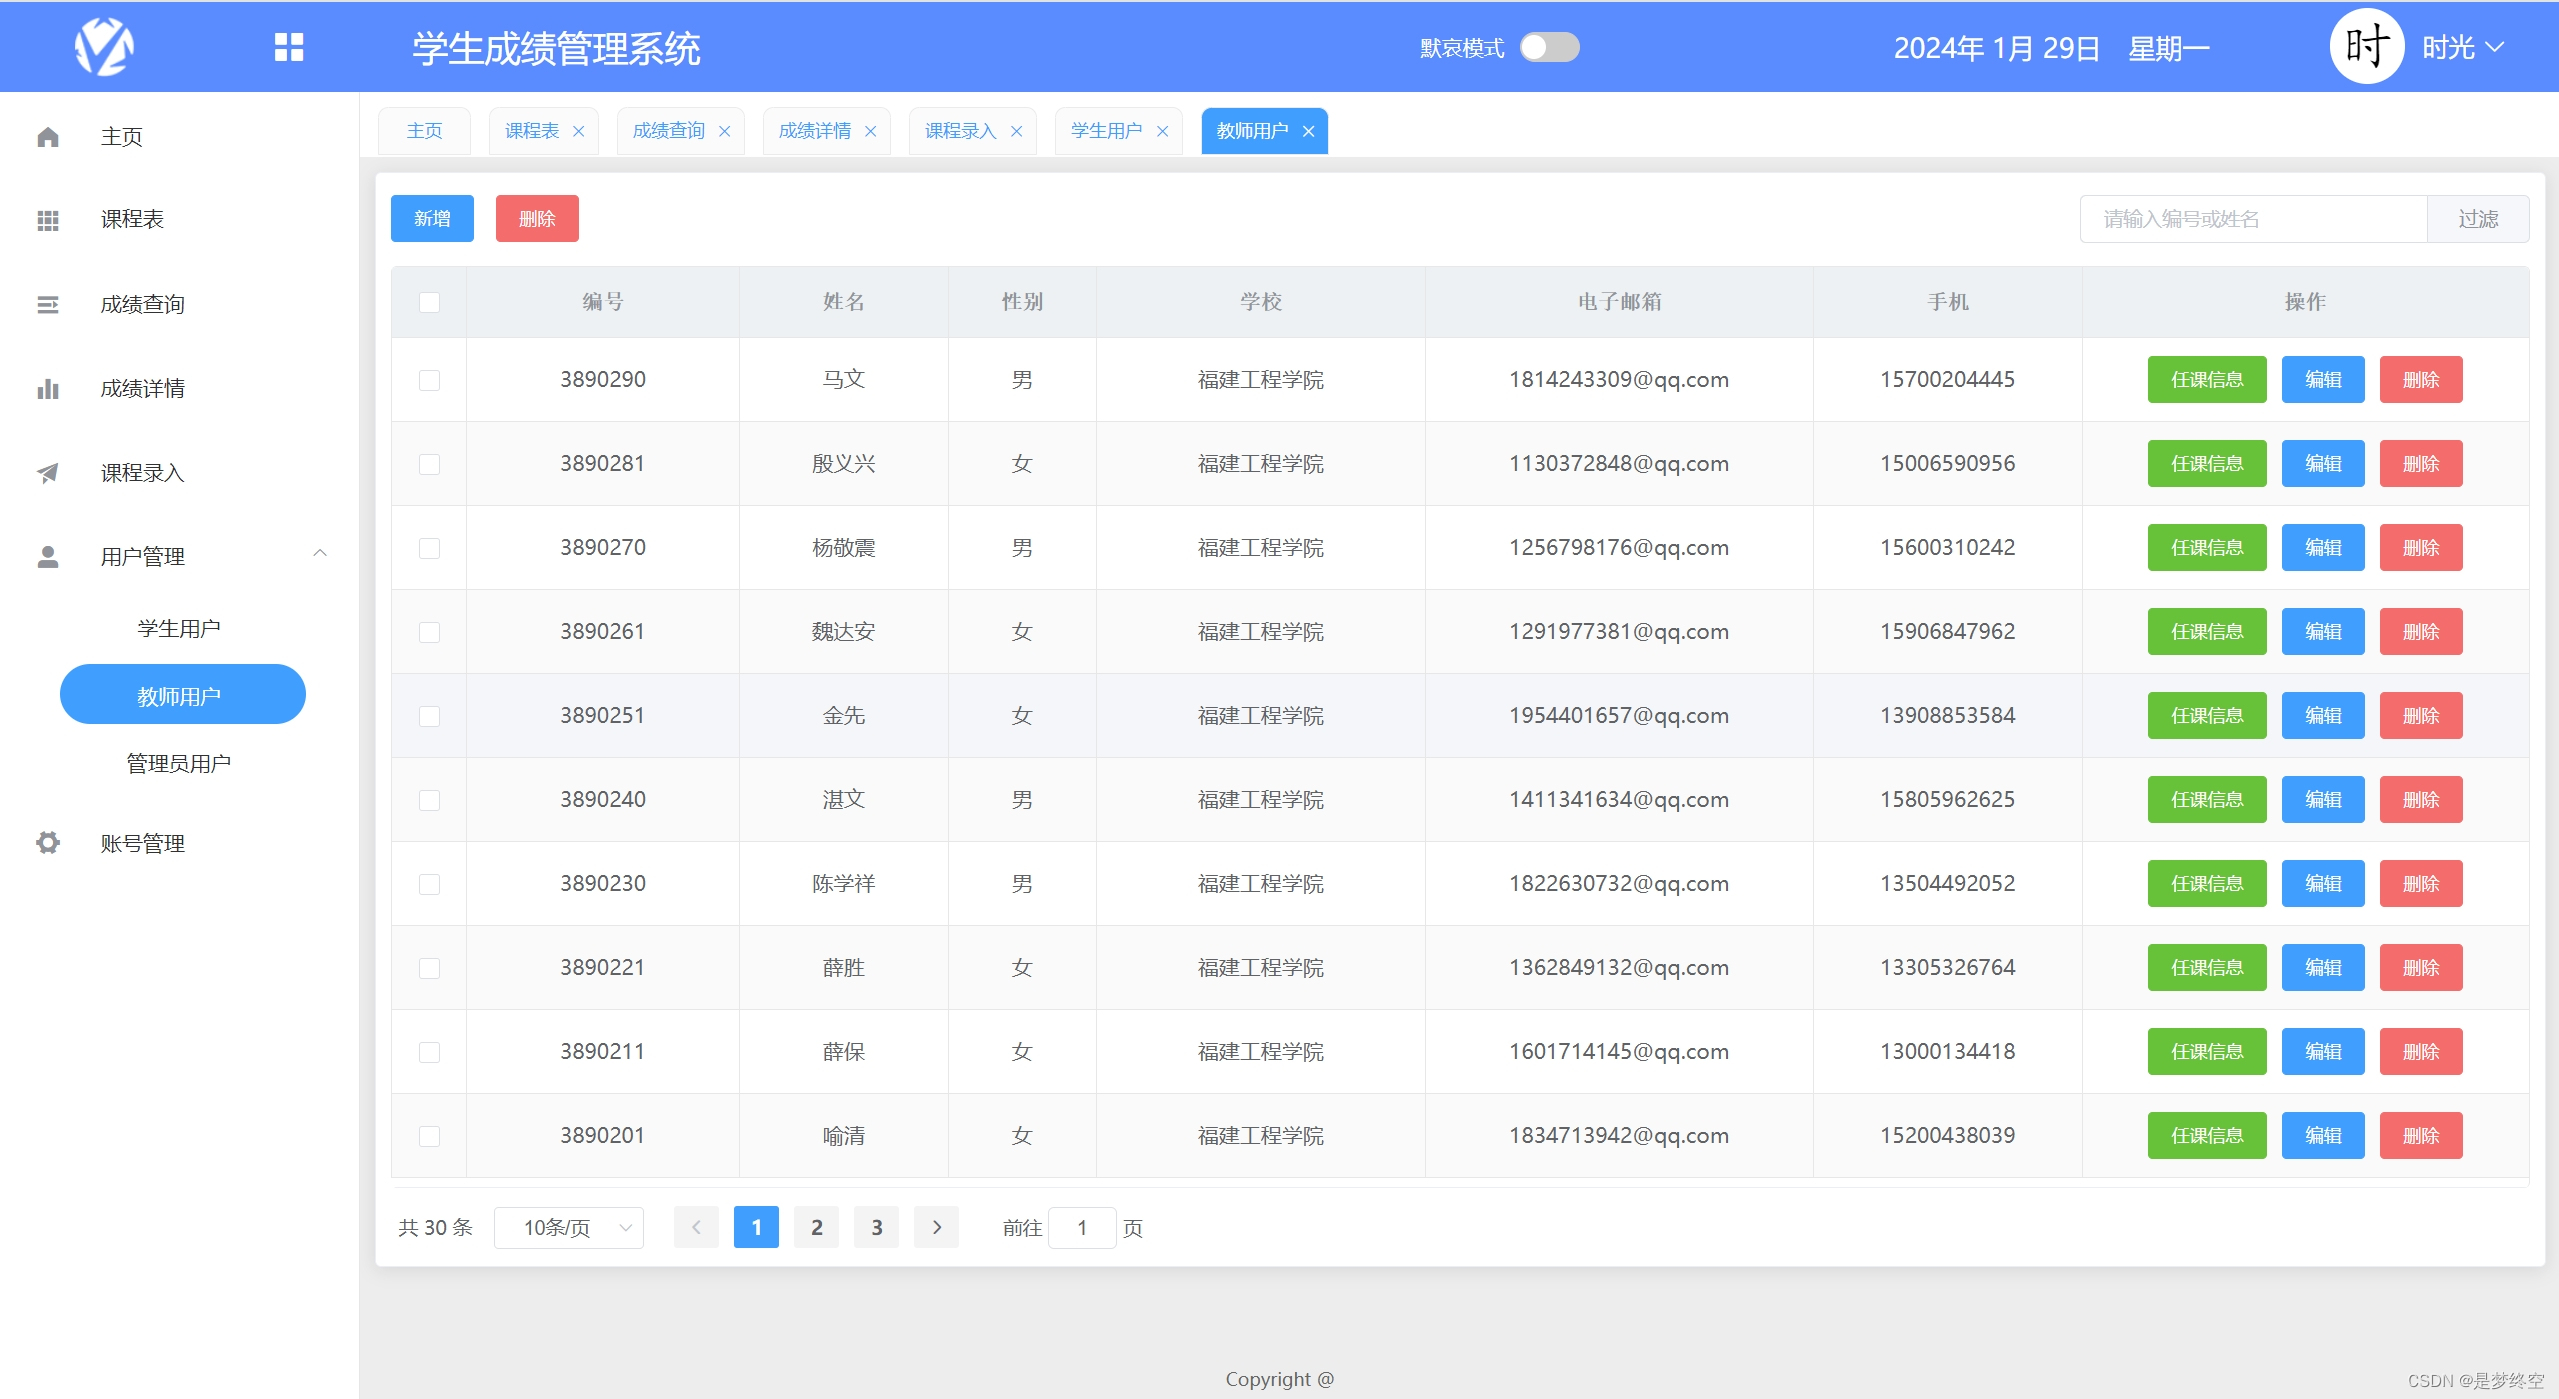Click the red 删除 toolbar button
Viewport: 2559px width, 1399px height.
[537, 218]
